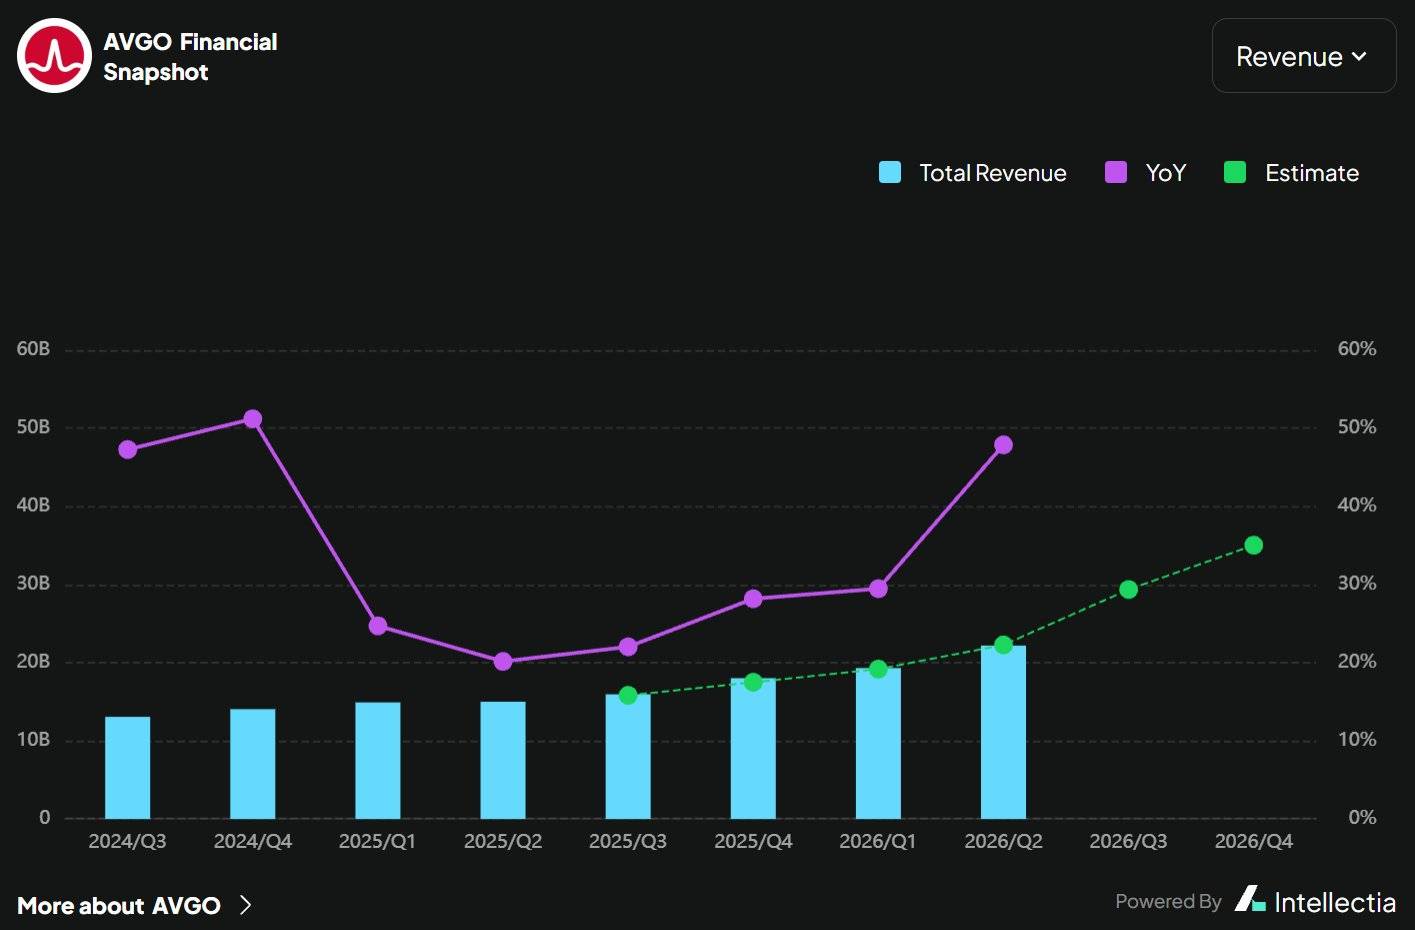Click the green Estimate point for 2026/Q1

(878, 669)
